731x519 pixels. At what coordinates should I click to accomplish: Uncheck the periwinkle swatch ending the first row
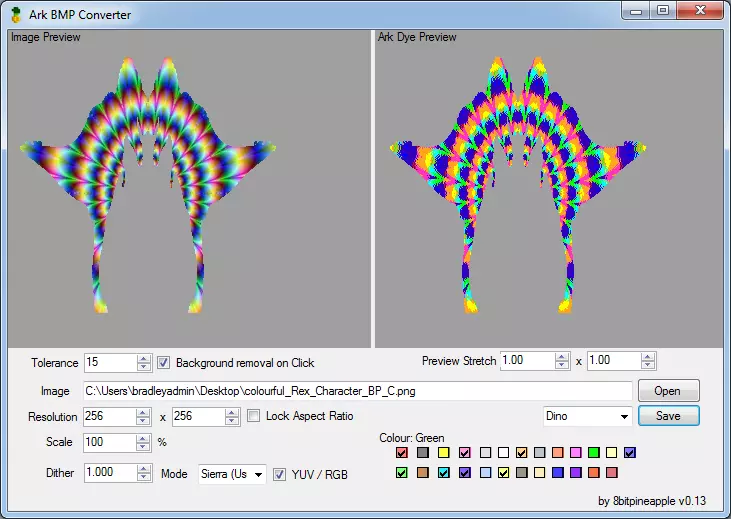[630, 452]
